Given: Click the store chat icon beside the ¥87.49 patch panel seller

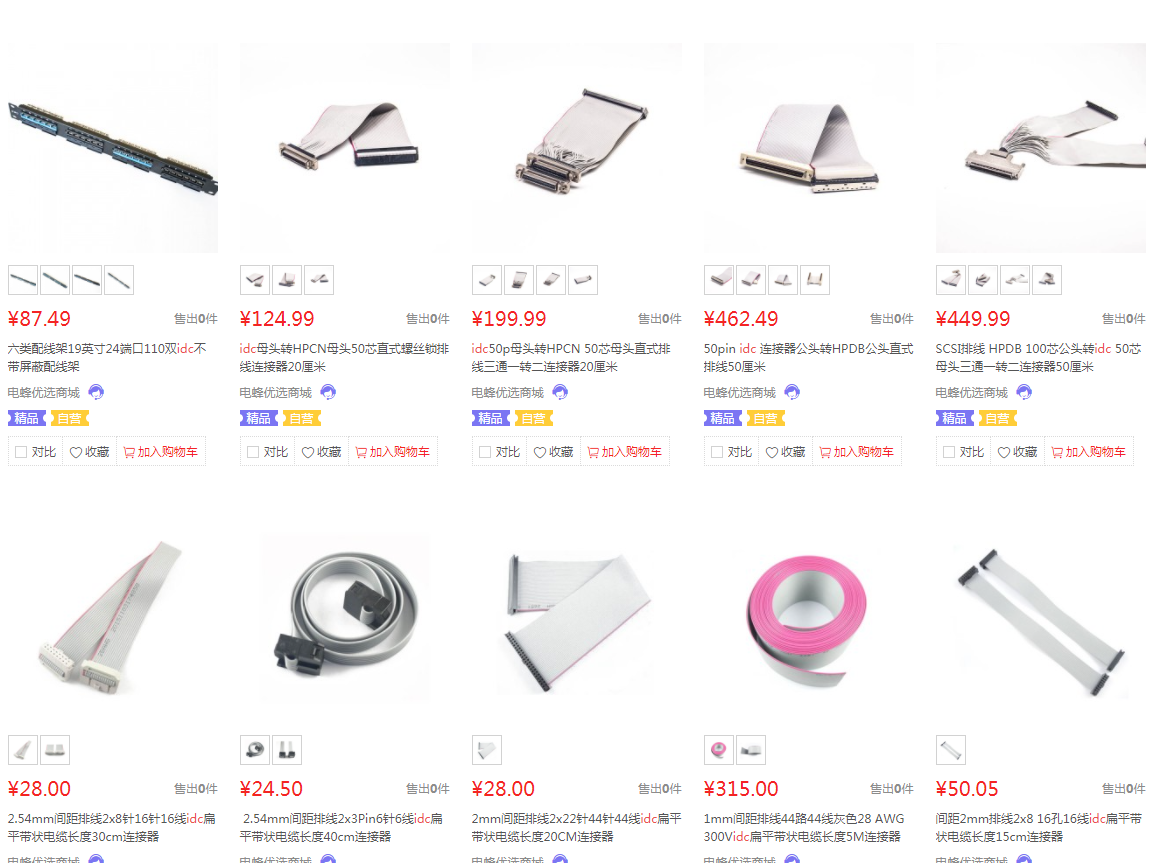Looking at the screenshot, I should pos(96,392).
